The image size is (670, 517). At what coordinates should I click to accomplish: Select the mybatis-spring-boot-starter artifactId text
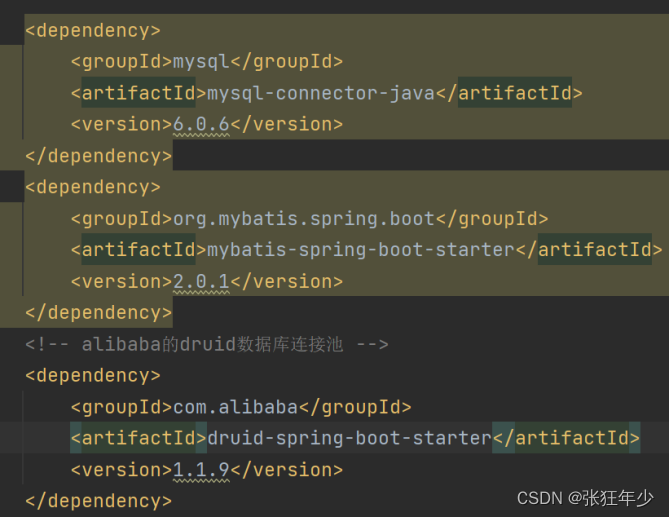coord(361,250)
